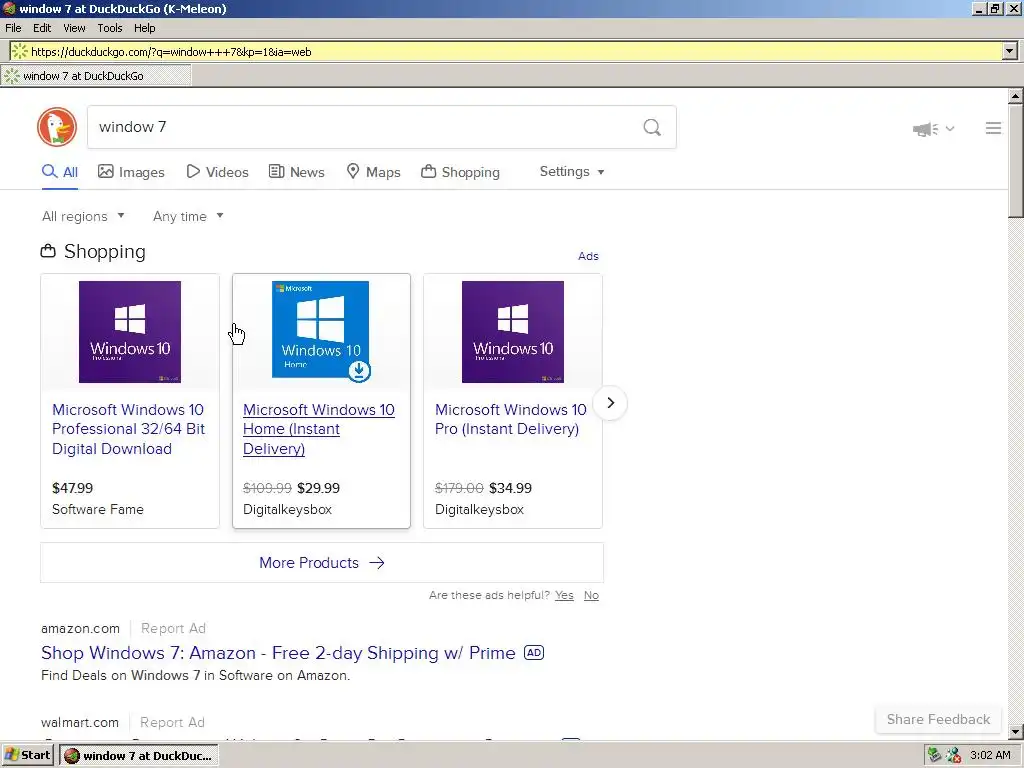The image size is (1024, 768).
Task: Click the K-Meleon taskbar button
Action: [x=138, y=756]
